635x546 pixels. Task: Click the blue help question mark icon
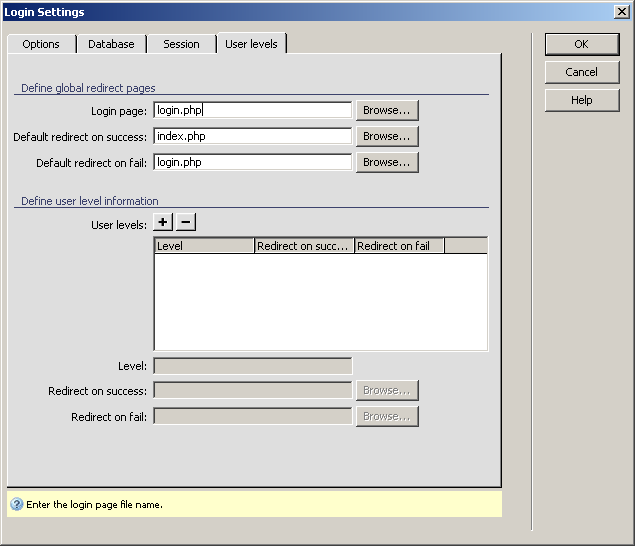point(17,504)
